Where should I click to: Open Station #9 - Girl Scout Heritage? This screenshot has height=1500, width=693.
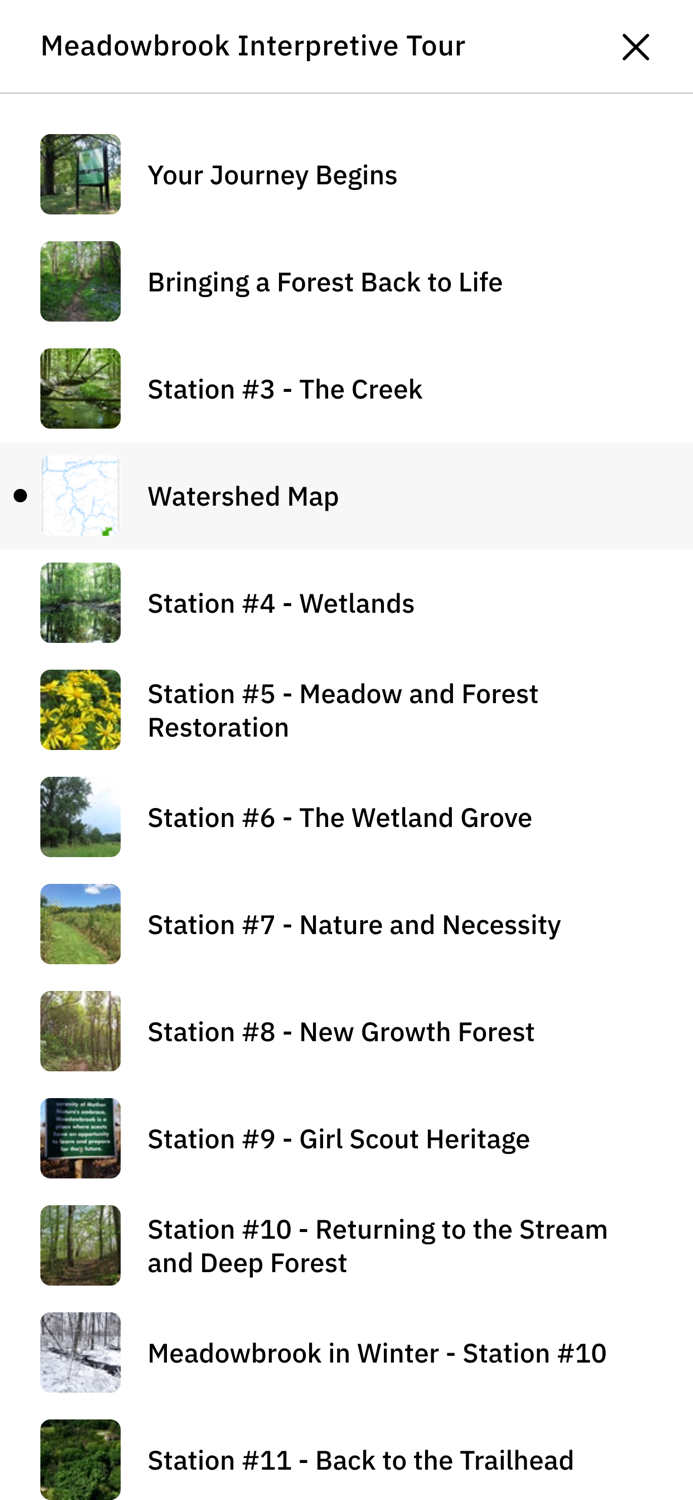339,1137
